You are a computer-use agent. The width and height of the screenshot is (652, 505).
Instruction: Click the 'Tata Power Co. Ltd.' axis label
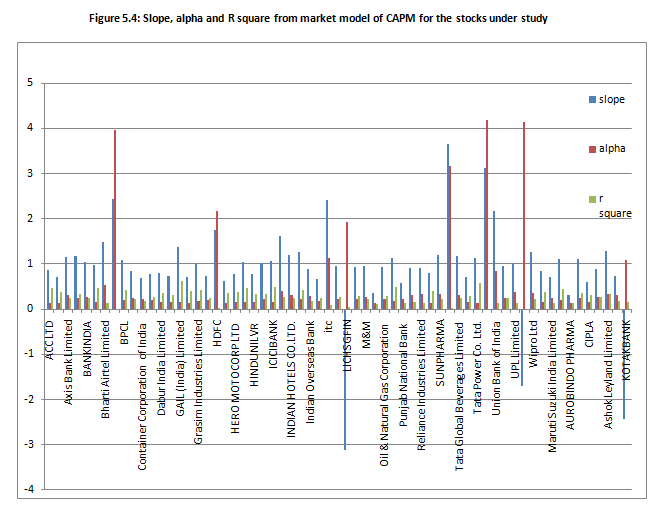478,367
